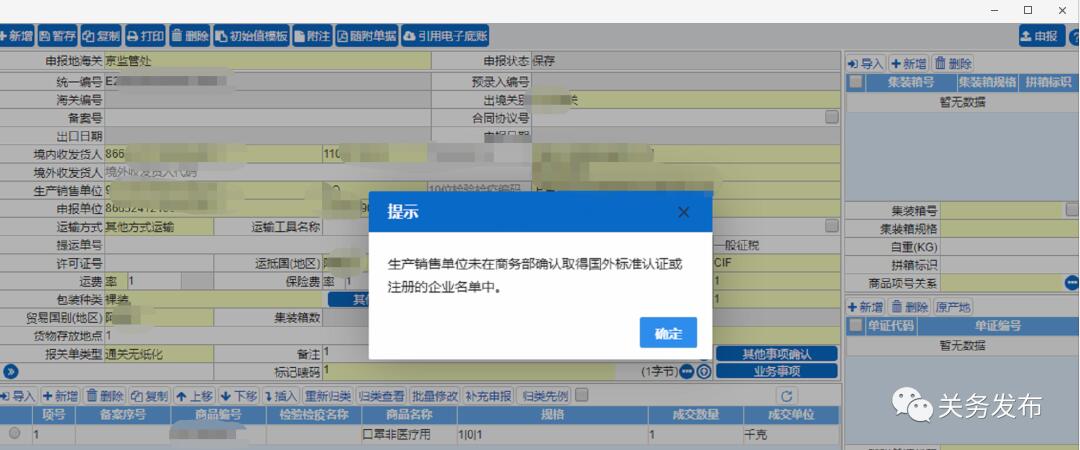1080x450 pixels.
Task: Click the 引用电子底账 button
Action: (x=445, y=36)
